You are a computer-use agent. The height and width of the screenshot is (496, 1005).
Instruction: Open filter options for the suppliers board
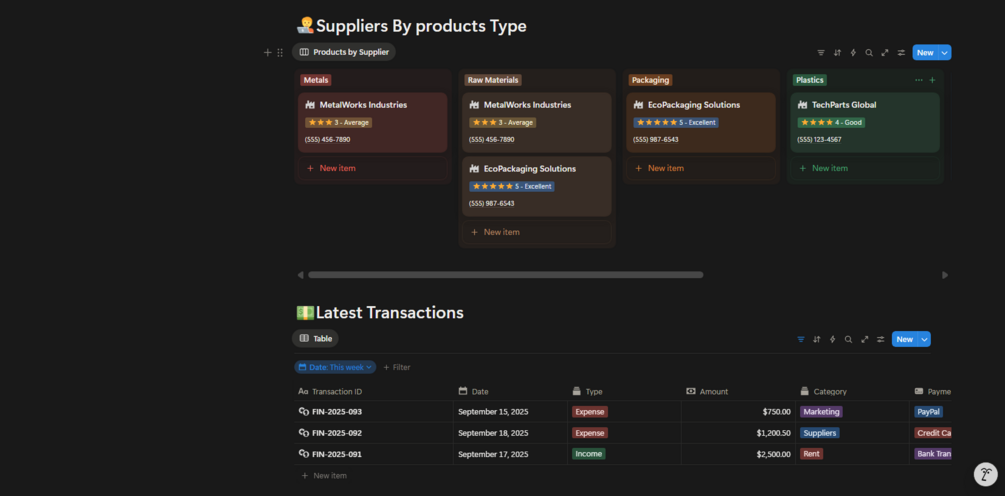pos(821,53)
